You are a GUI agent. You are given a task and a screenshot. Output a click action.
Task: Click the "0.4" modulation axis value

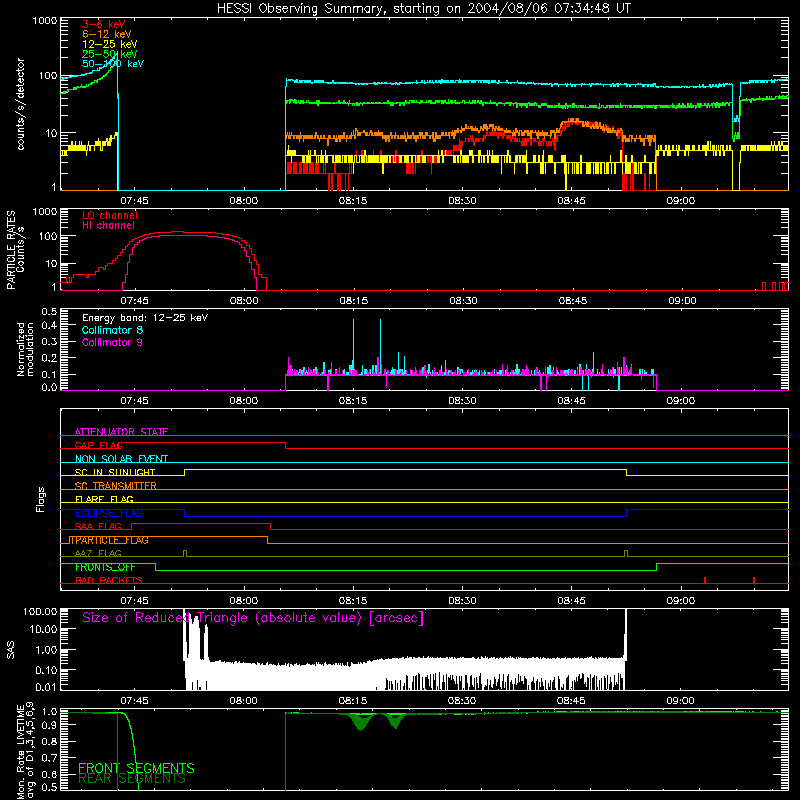point(49,325)
